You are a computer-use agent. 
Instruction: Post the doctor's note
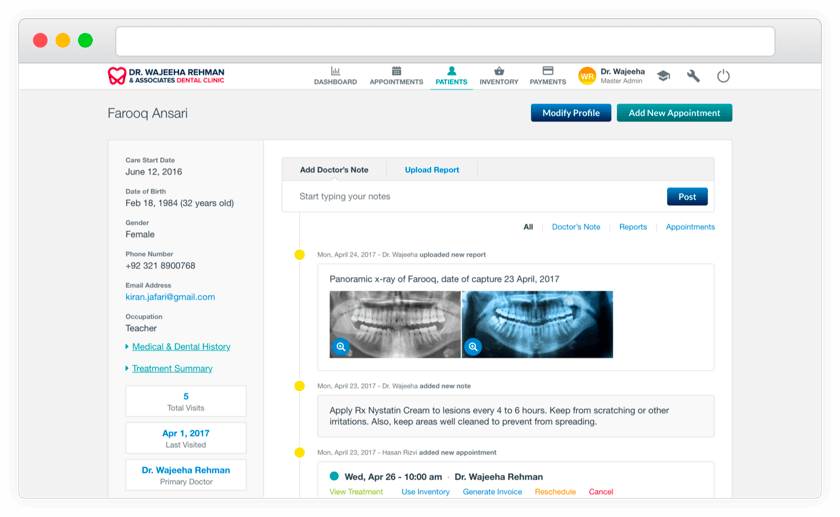pyautogui.click(x=687, y=197)
